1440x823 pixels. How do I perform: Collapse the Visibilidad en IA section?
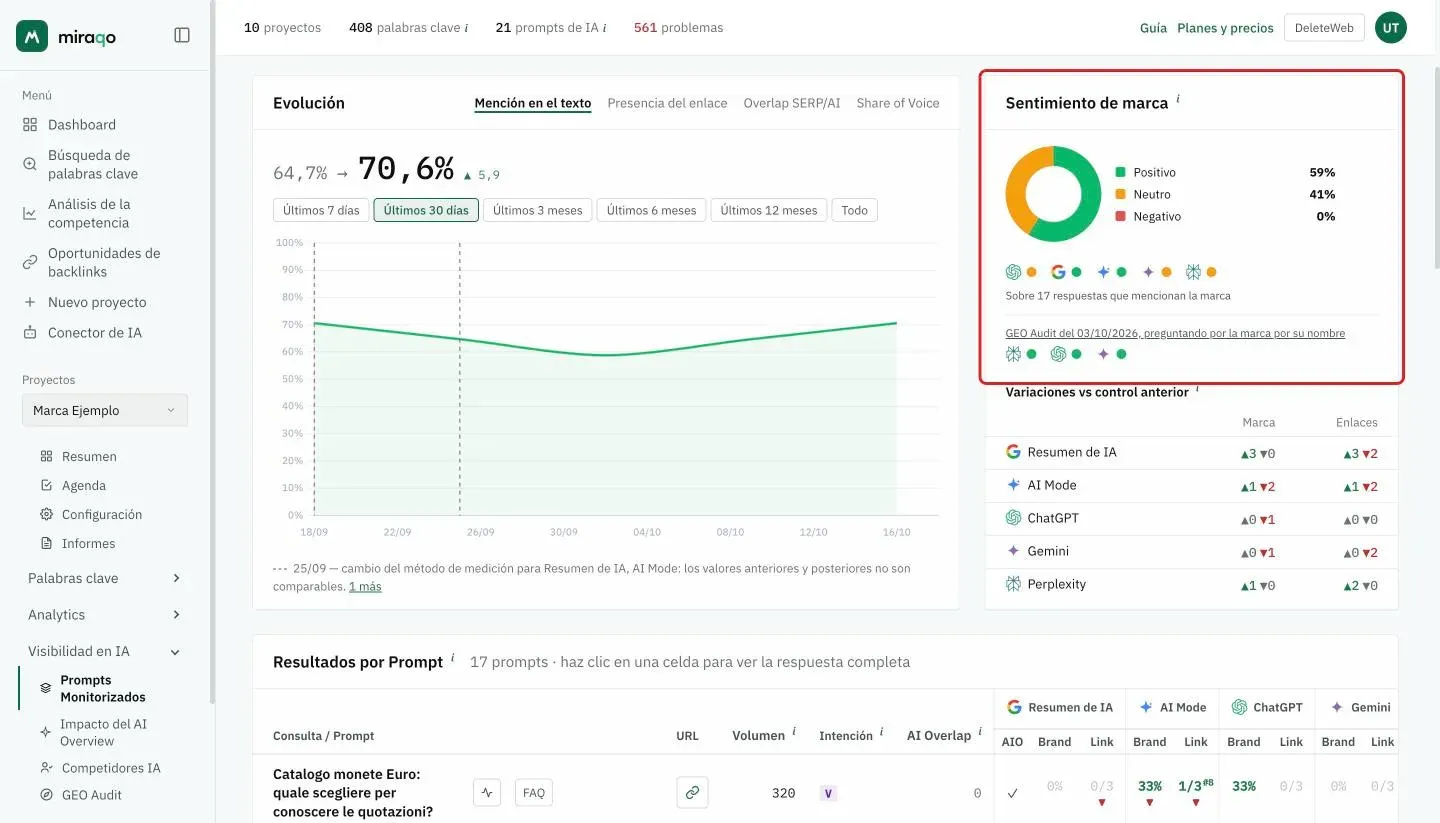[x=104, y=651]
